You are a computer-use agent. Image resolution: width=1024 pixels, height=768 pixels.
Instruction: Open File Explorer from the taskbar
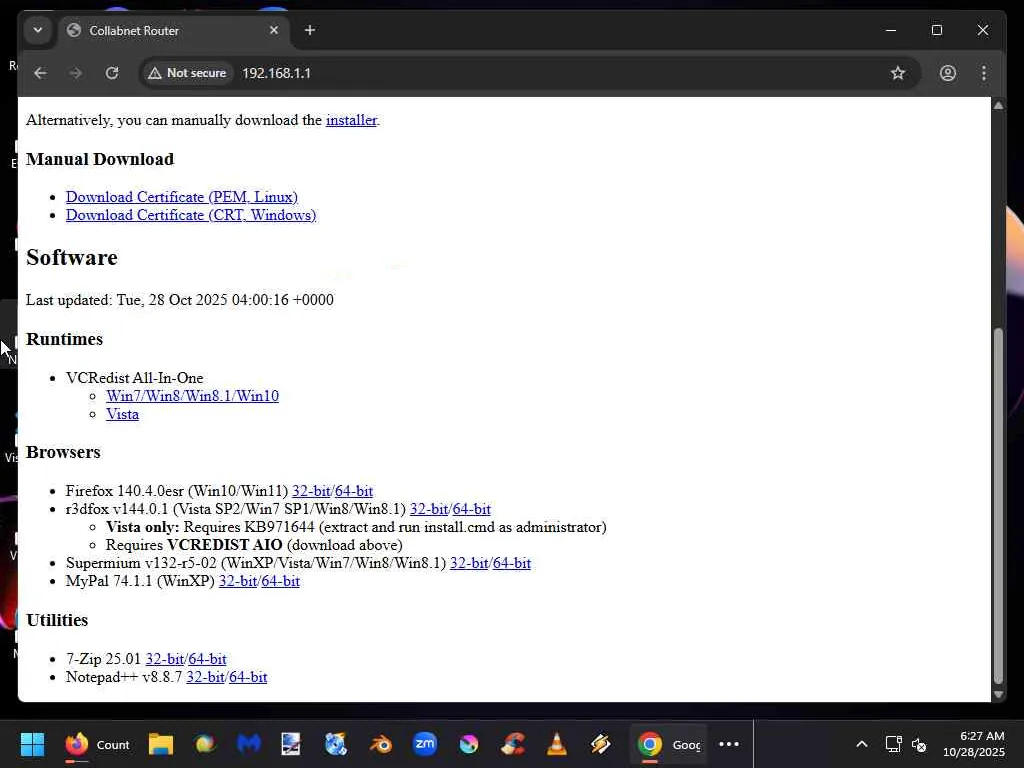tap(161, 744)
